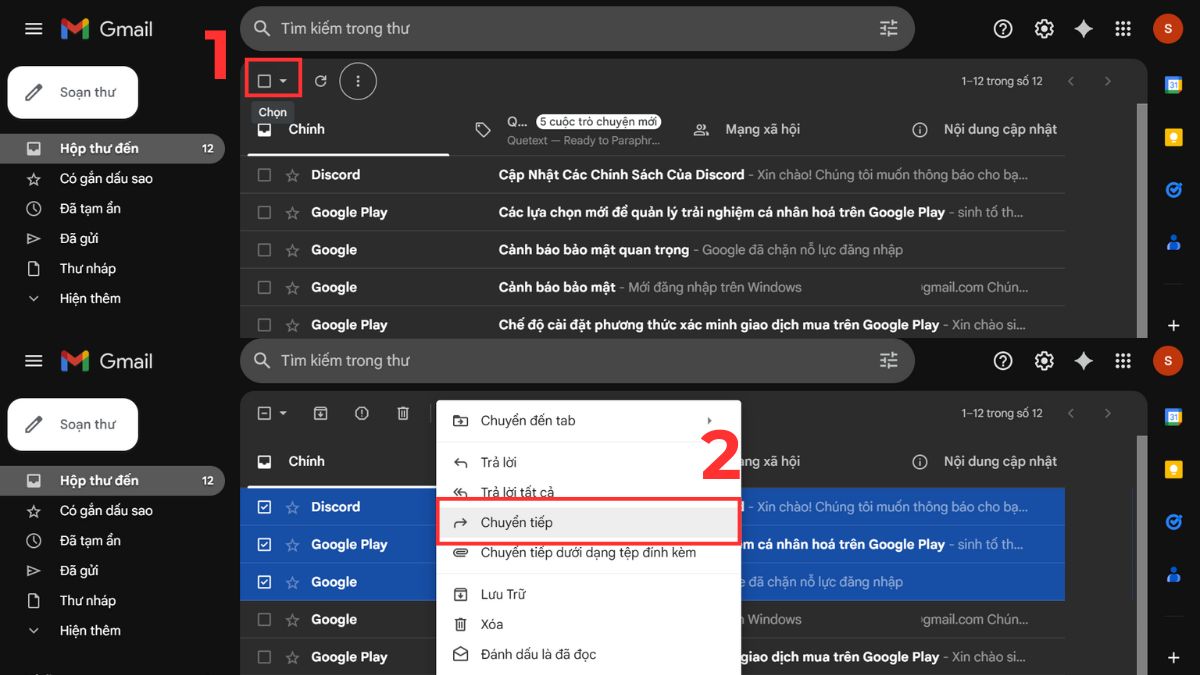Click 'Soạn thư' compose button in lower panel
The image size is (1200, 675).
pyautogui.click(x=73, y=424)
